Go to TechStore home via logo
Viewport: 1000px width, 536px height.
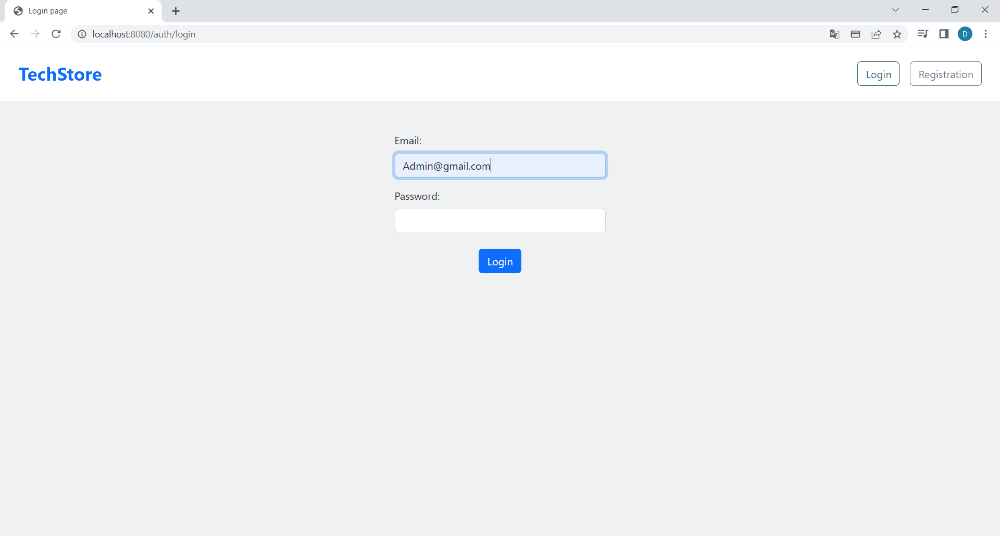tap(60, 75)
